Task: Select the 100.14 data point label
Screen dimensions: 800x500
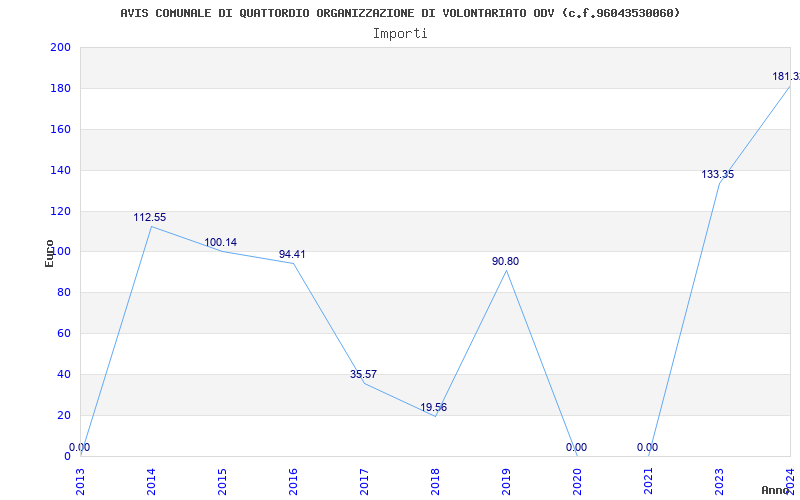Action: [x=221, y=242]
